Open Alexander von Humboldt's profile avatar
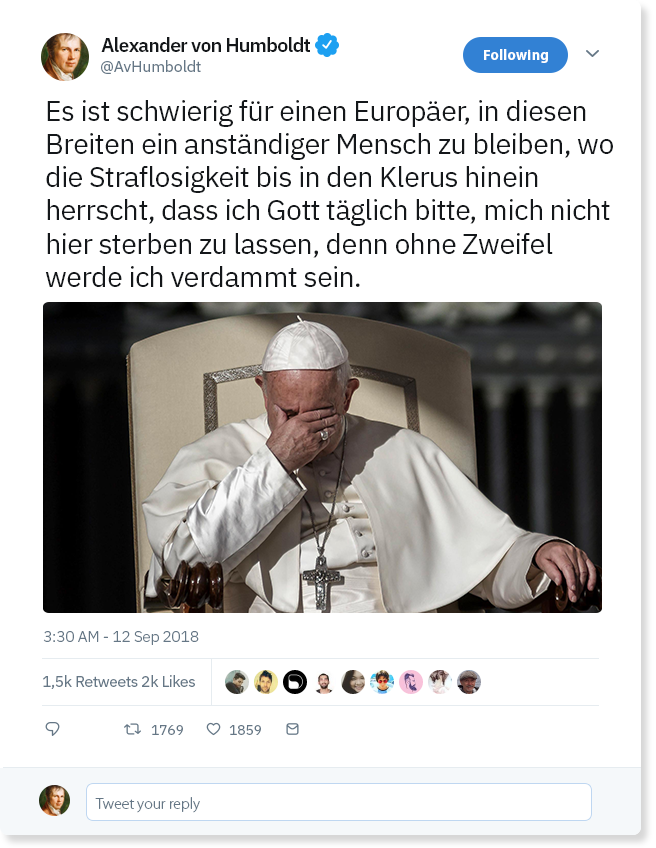 tap(65, 56)
